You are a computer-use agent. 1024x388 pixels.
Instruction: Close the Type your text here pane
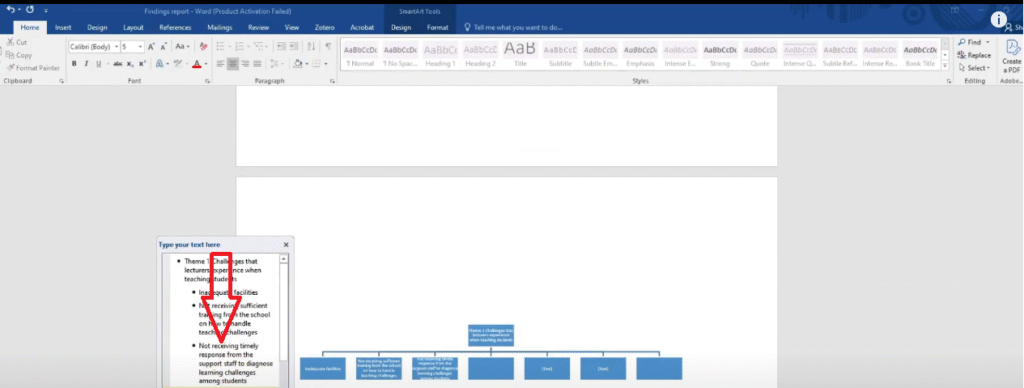pyautogui.click(x=285, y=244)
